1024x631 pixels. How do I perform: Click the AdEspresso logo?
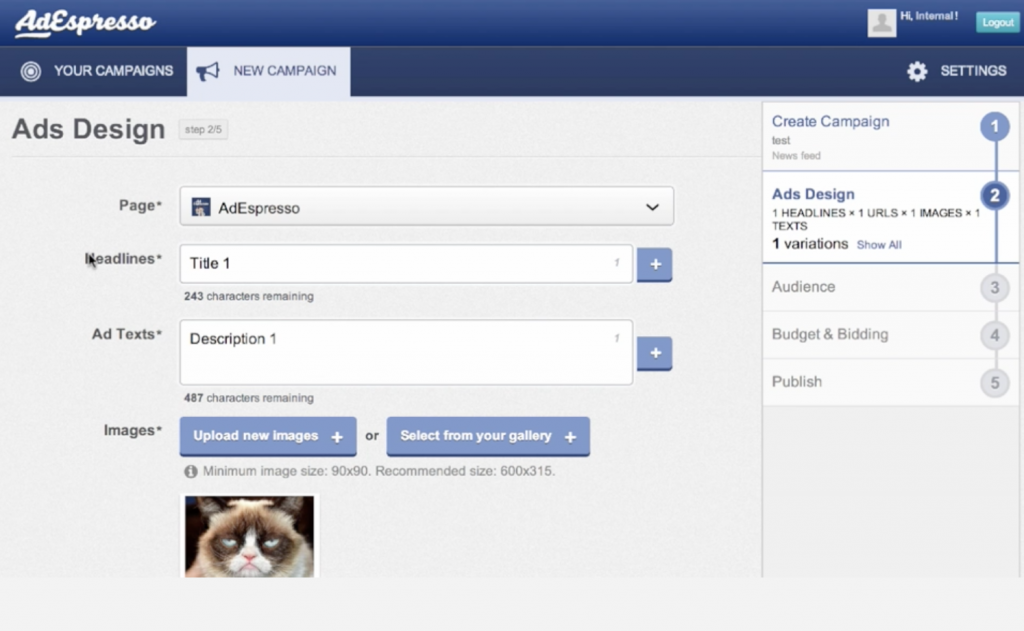pos(86,23)
